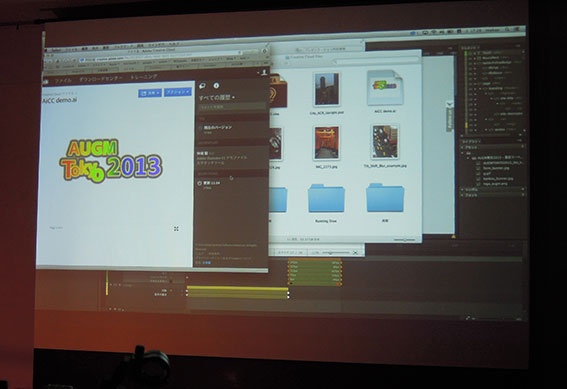Open the ファイル menu tab
The image size is (567, 389).
point(63,81)
